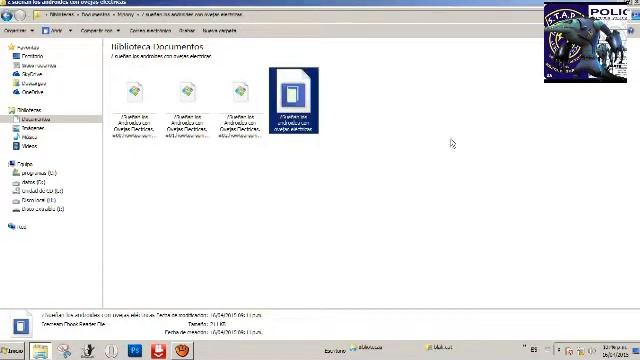Viewport: 640px width, 360px height.
Task: Expand the arrow next to Abrir
Action: (x=70, y=31)
